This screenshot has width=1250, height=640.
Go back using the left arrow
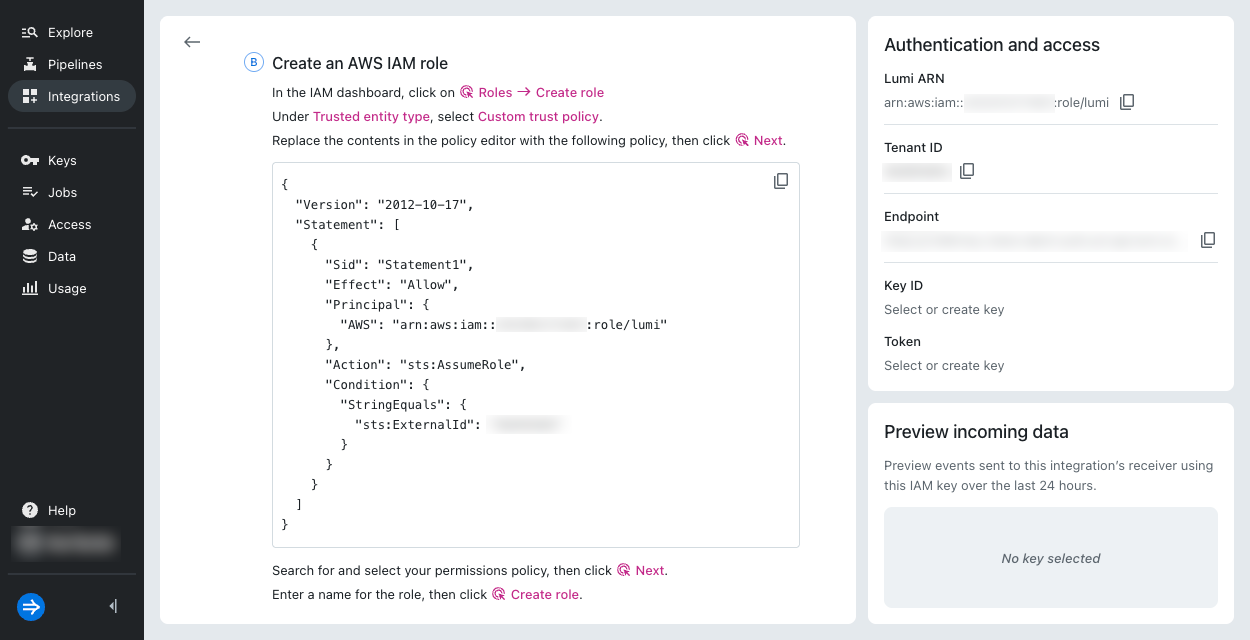(192, 42)
